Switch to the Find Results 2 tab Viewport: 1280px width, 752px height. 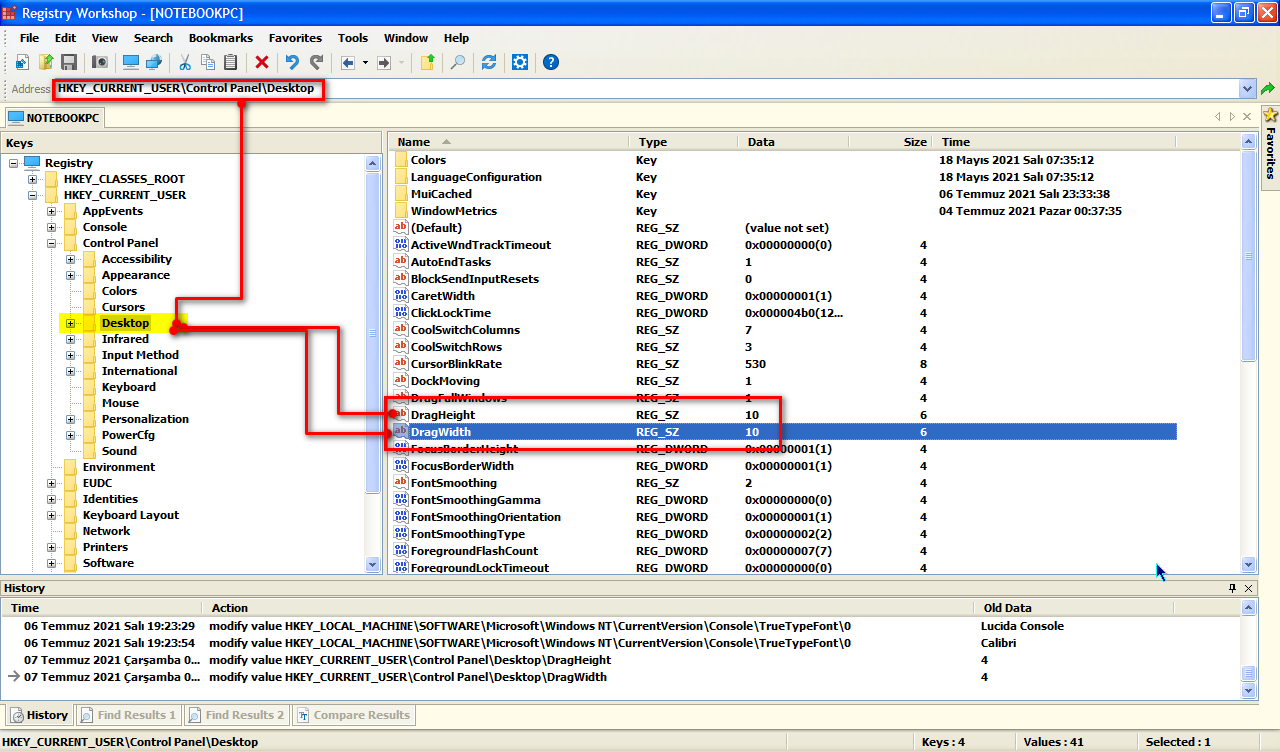point(236,715)
